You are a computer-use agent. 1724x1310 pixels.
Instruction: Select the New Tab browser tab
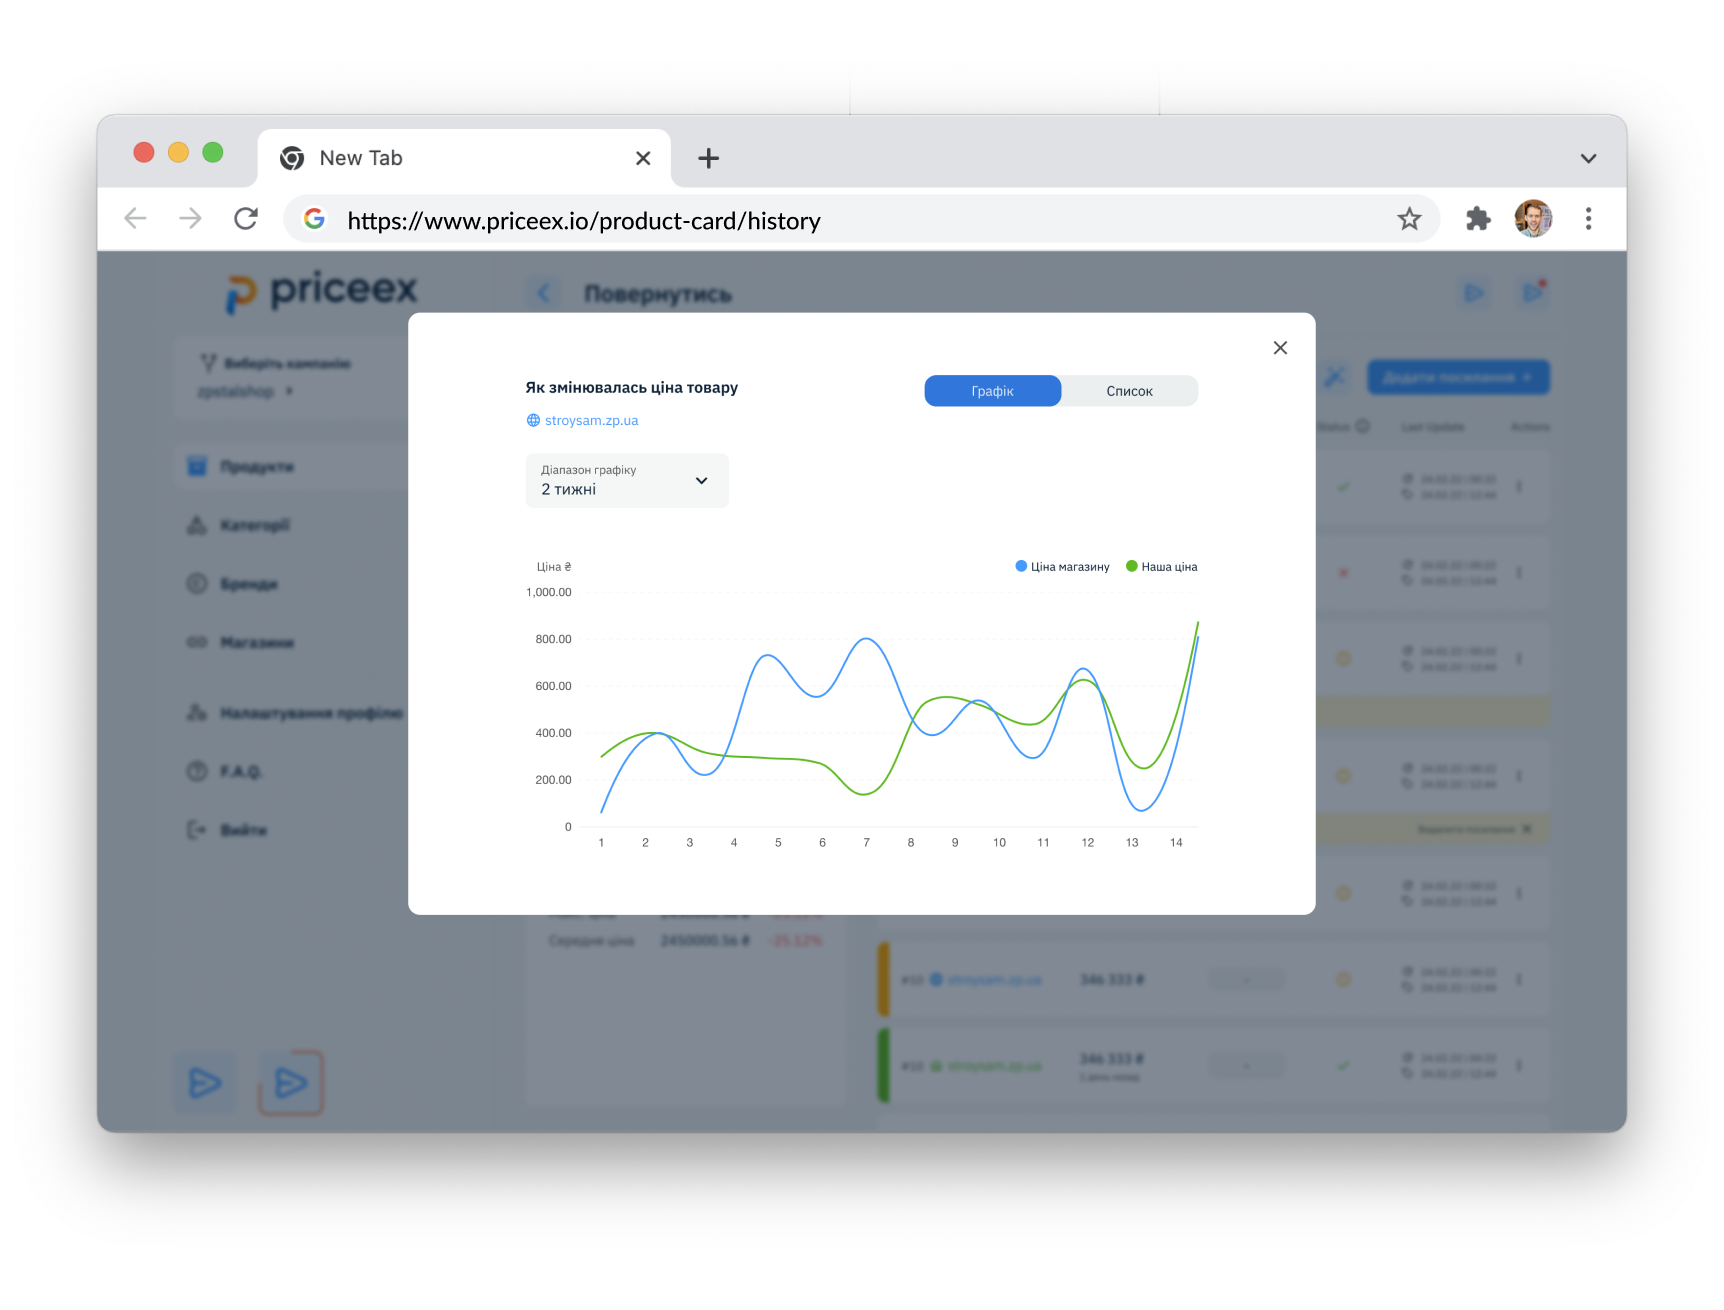coord(464,158)
